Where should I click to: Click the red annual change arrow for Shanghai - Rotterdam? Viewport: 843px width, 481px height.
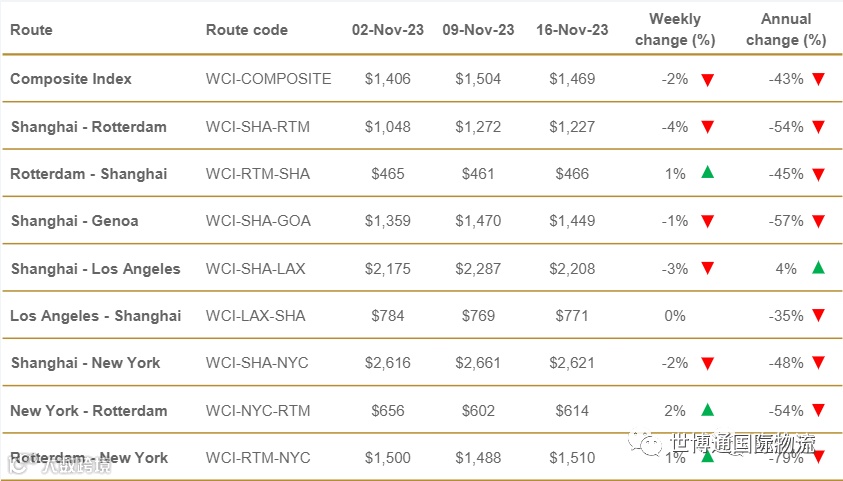(x=818, y=127)
